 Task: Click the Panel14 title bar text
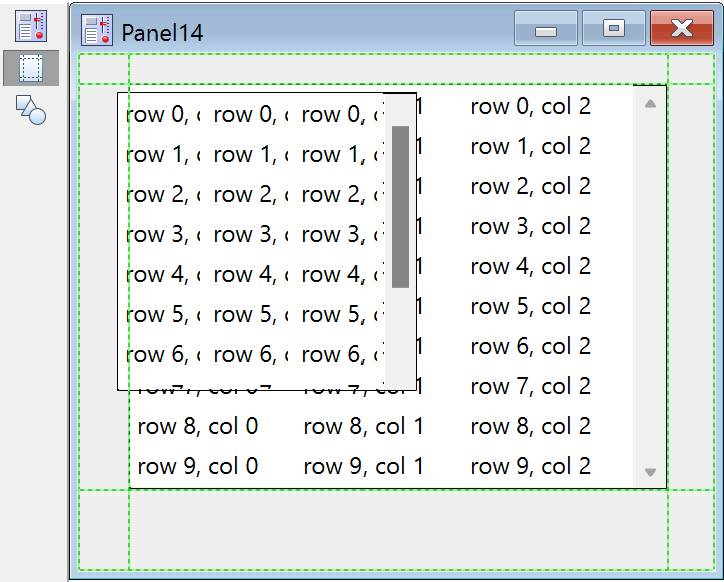pyautogui.click(x=162, y=33)
